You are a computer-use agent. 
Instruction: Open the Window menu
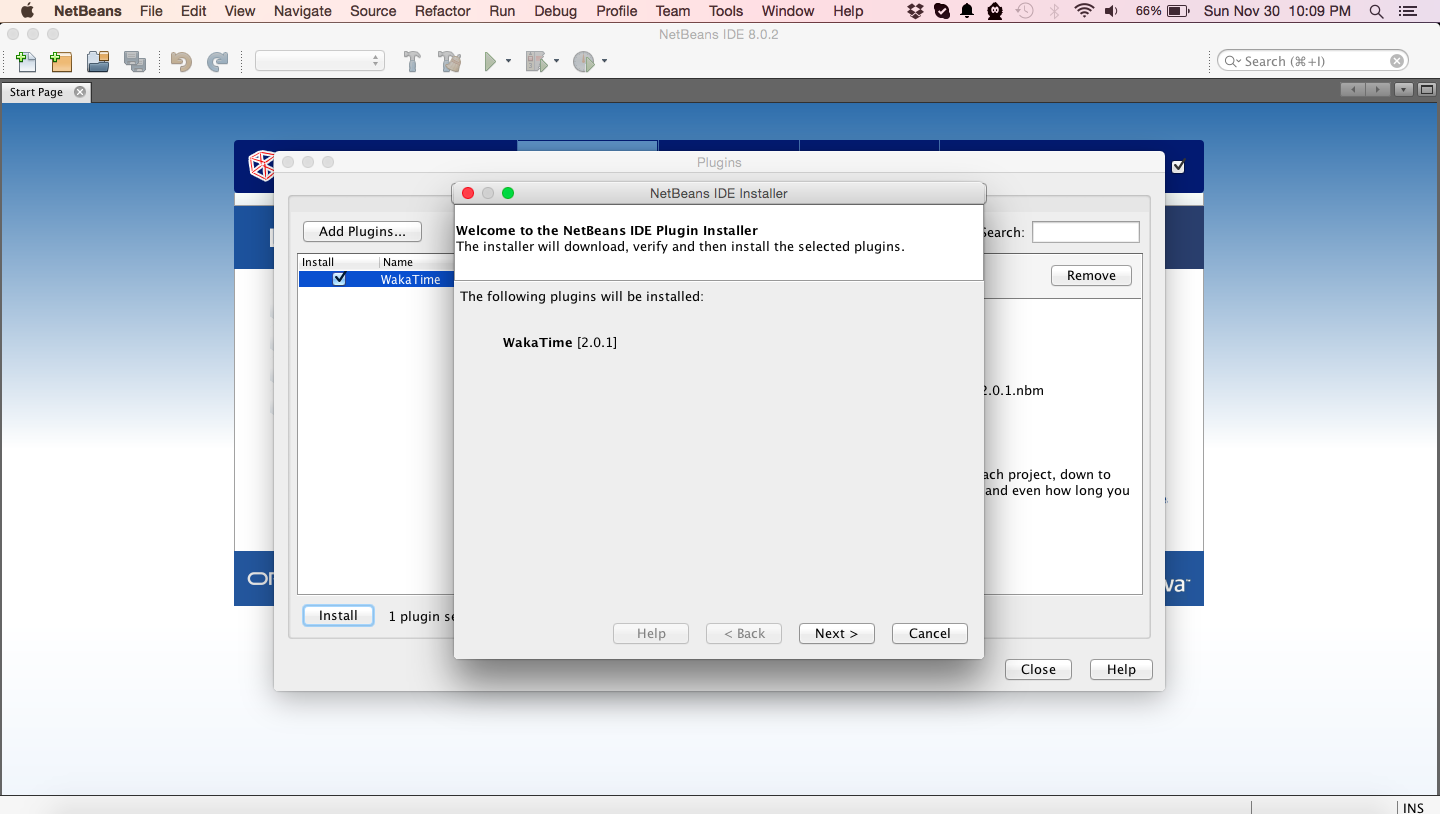(788, 11)
